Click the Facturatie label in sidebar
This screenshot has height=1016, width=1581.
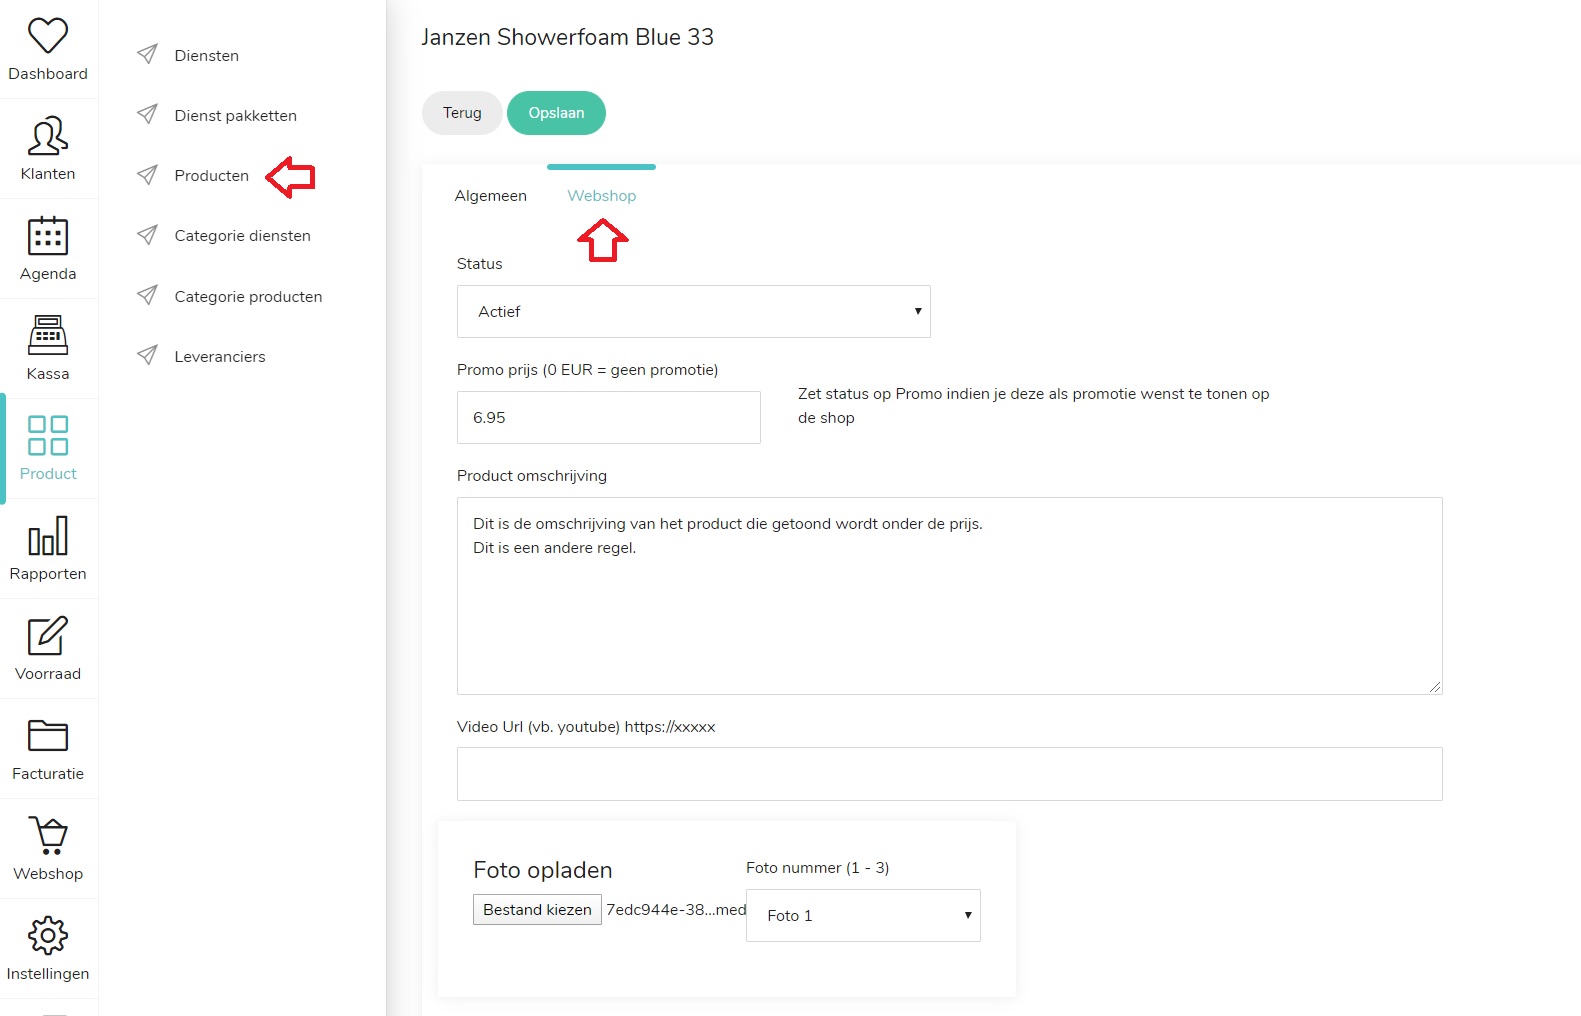click(x=48, y=774)
